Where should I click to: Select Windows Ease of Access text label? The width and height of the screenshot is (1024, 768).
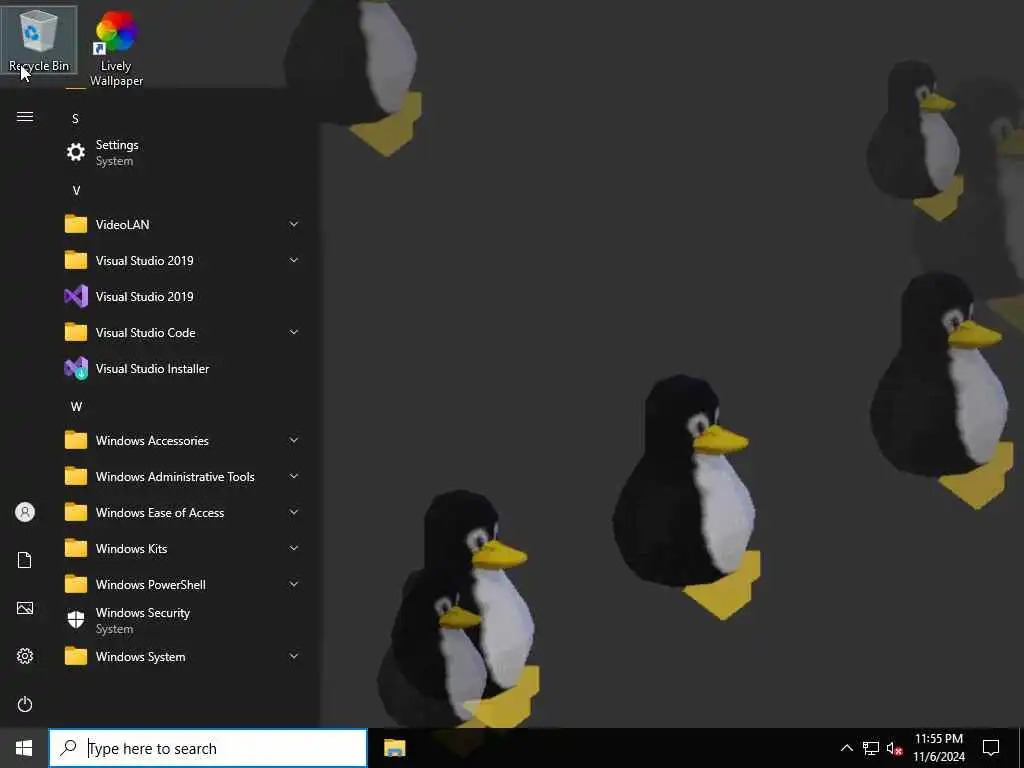click(x=160, y=513)
